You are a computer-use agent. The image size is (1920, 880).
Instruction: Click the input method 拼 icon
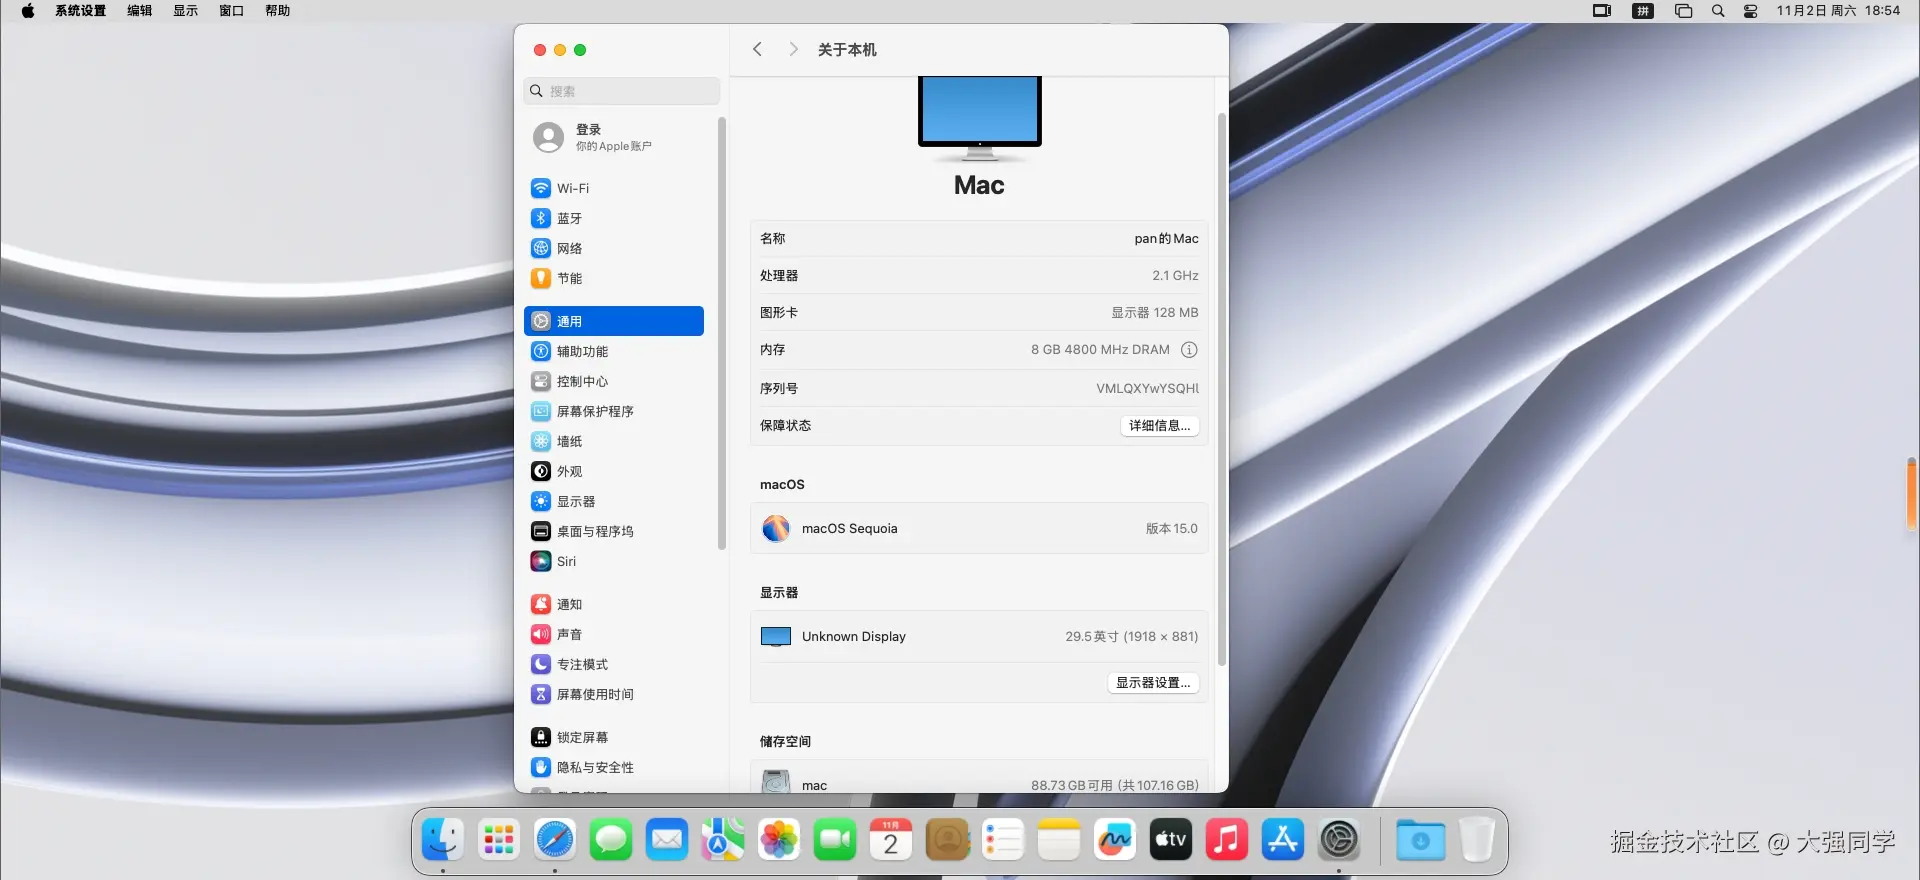1643,11
